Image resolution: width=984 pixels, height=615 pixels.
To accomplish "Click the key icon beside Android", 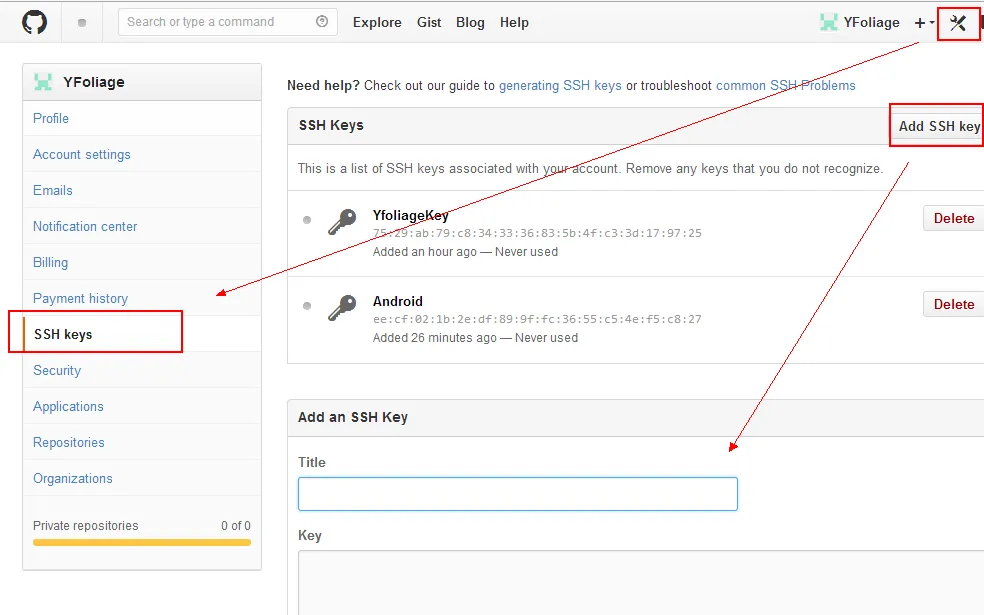I will coord(342,308).
